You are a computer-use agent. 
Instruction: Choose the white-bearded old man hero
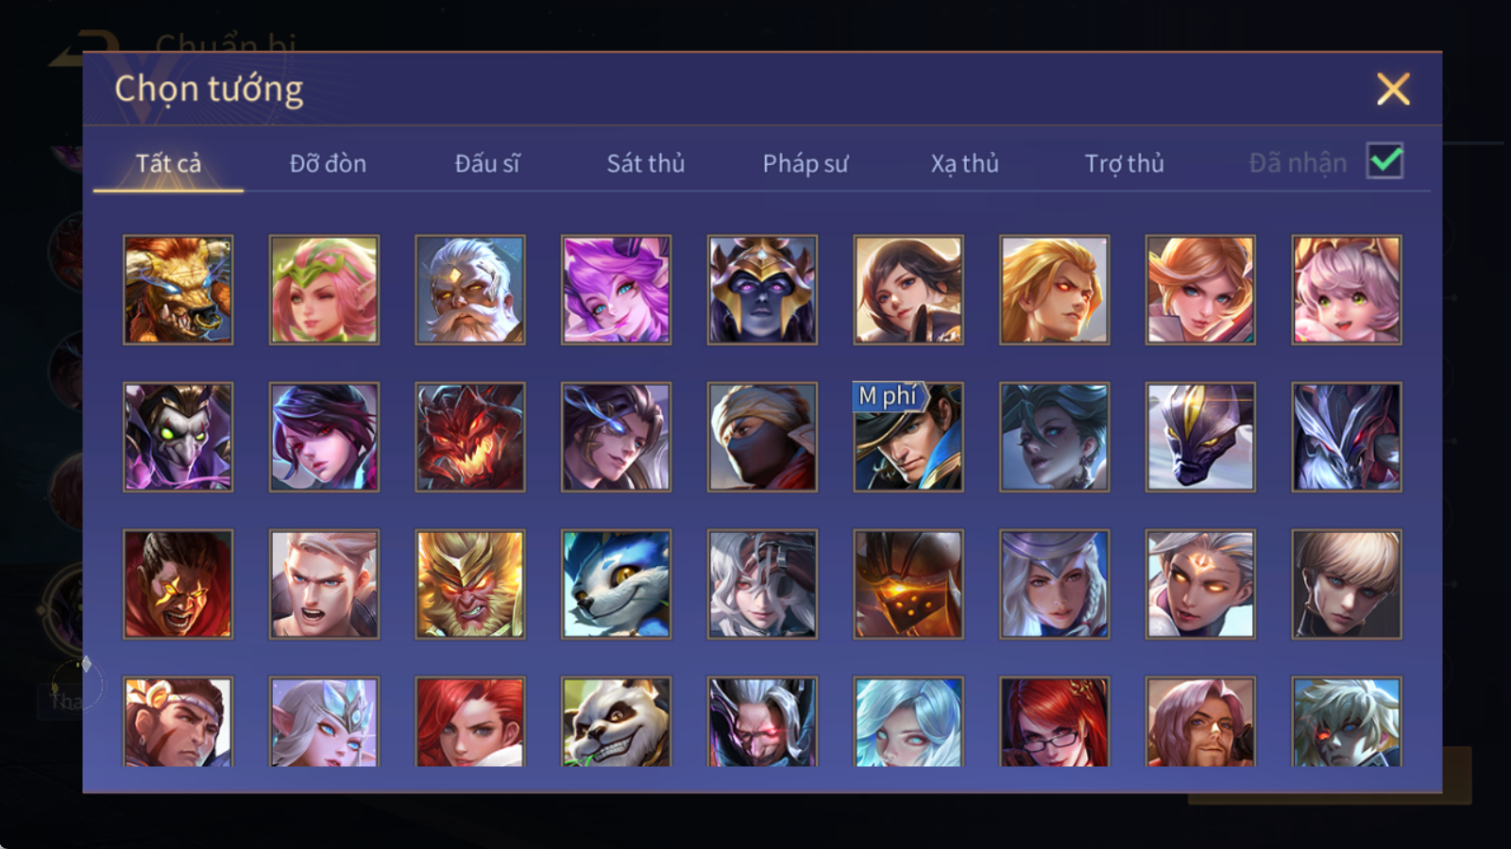pos(470,290)
